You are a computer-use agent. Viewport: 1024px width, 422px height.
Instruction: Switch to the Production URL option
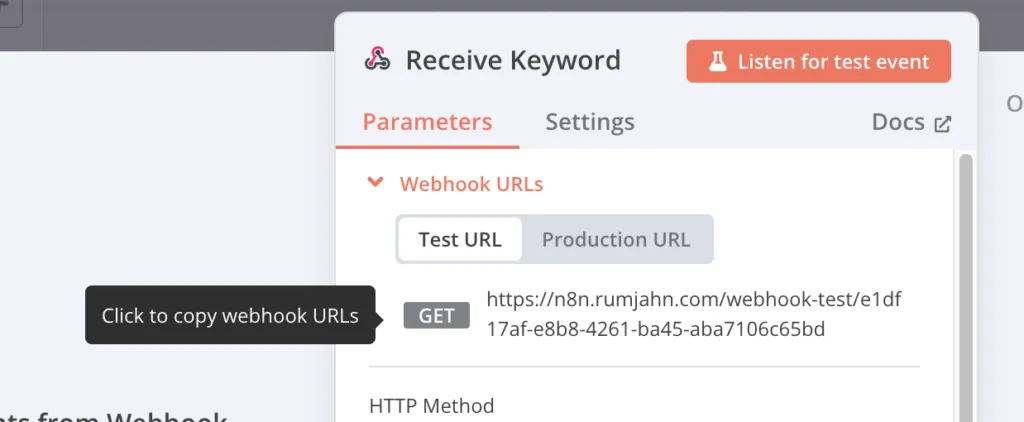[615, 239]
